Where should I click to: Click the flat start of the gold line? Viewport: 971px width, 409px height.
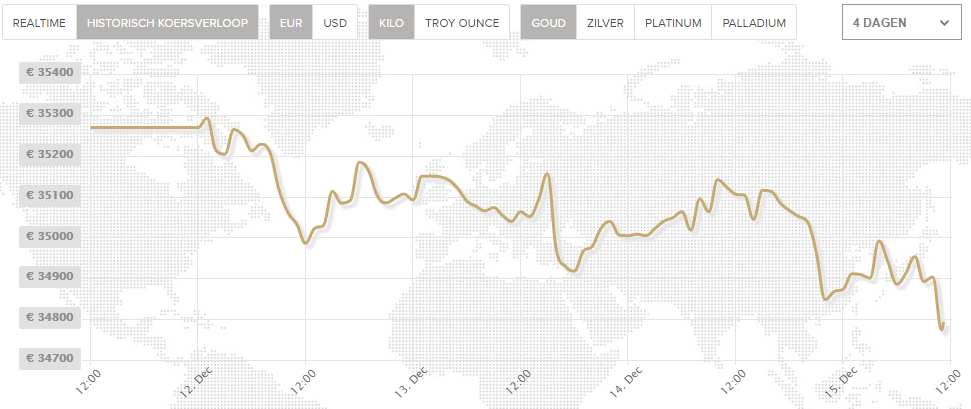click(x=144, y=127)
